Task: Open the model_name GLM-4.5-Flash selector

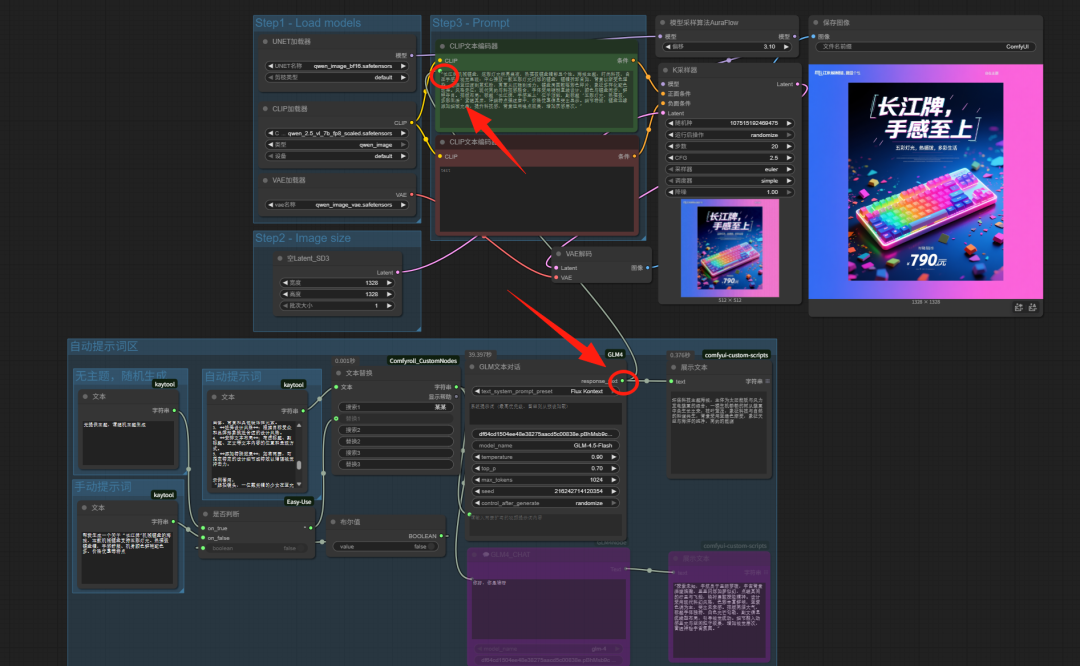Action: [546, 446]
